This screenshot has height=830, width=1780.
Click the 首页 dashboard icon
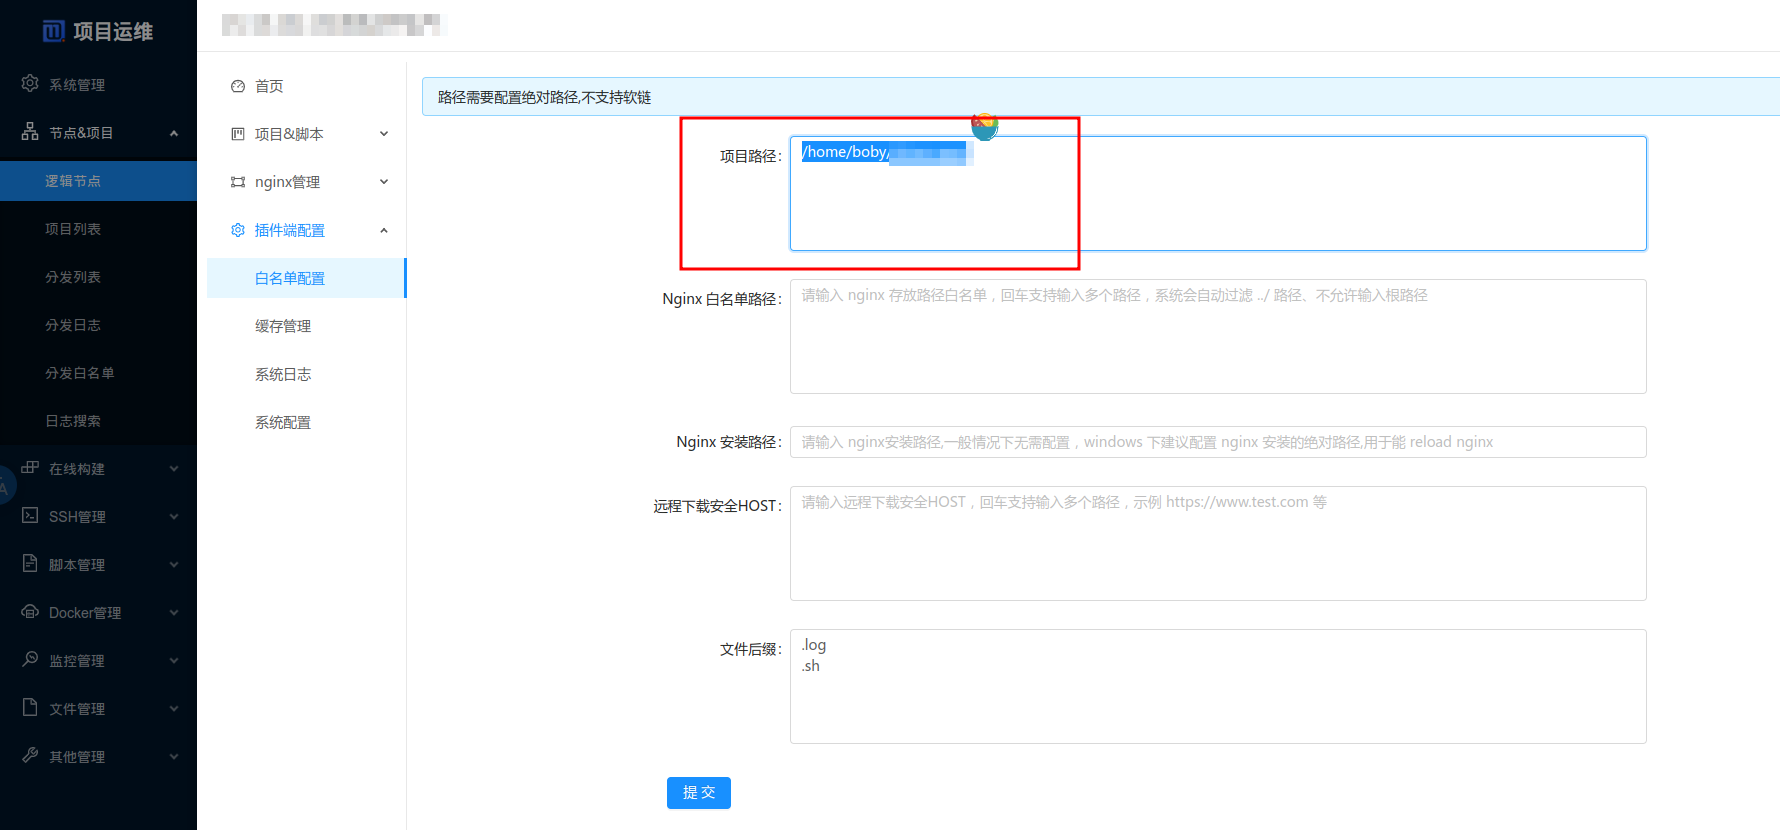point(238,86)
